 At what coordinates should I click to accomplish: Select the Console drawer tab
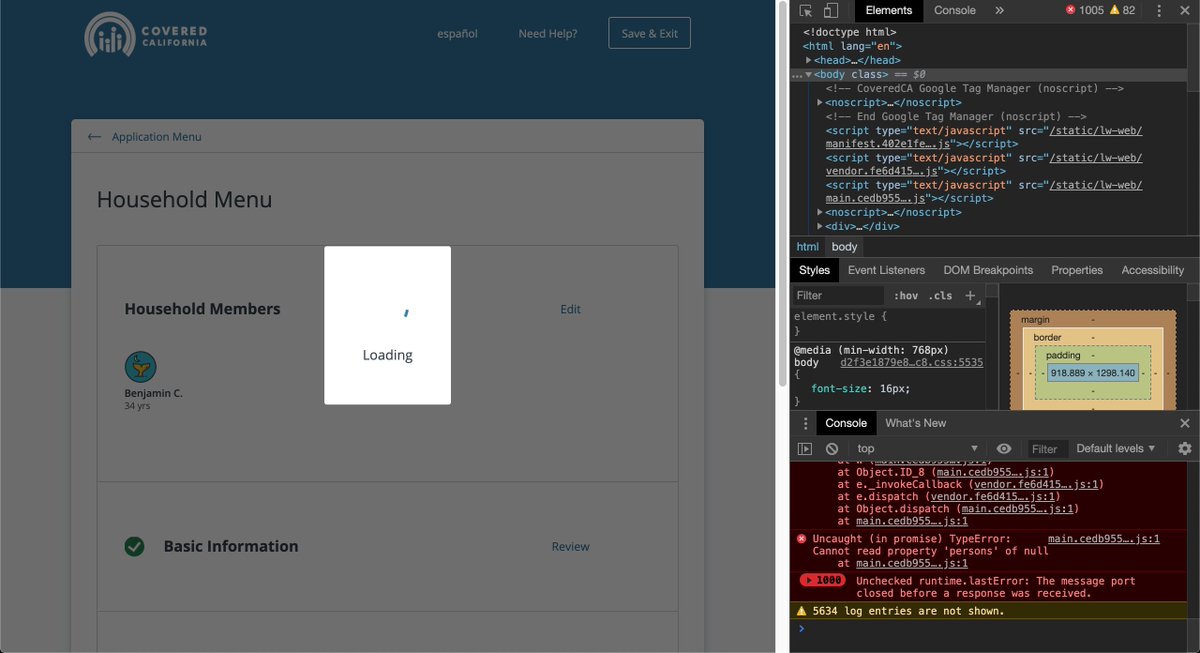click(846, 423)
